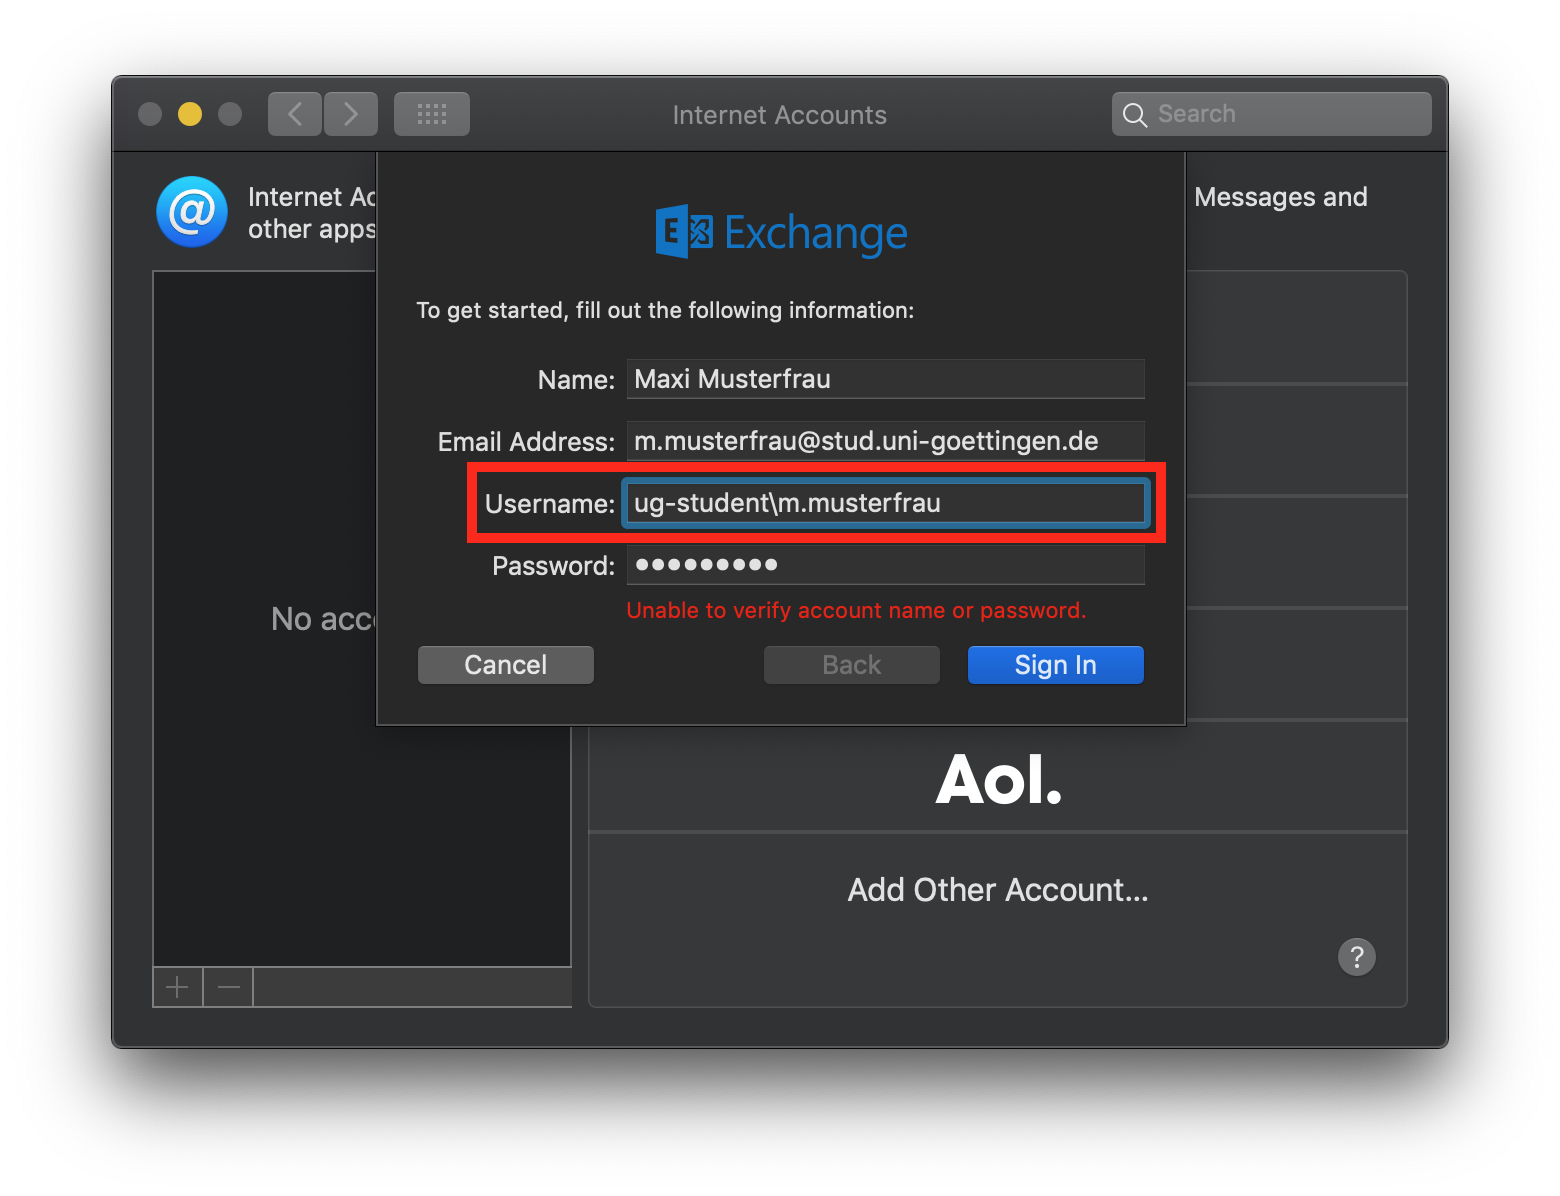
Task: Click the 'To get started' instruction text
Action: coord(665,310)
